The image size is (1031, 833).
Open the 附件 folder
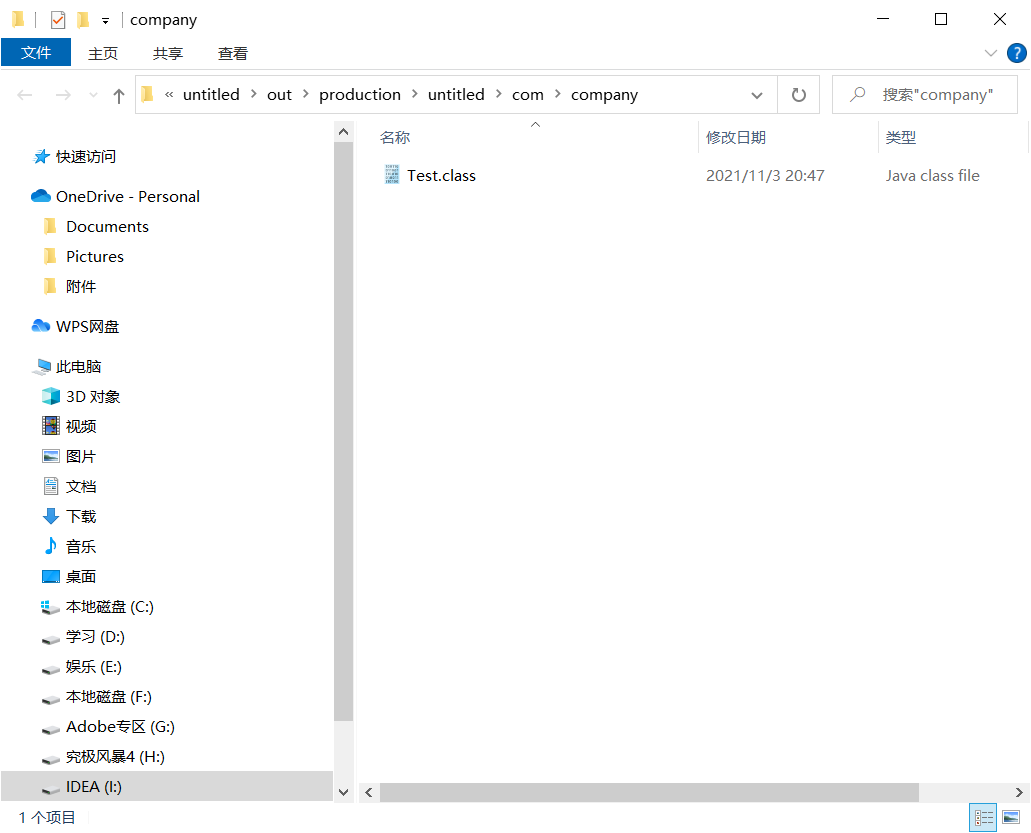coord(81,287)
